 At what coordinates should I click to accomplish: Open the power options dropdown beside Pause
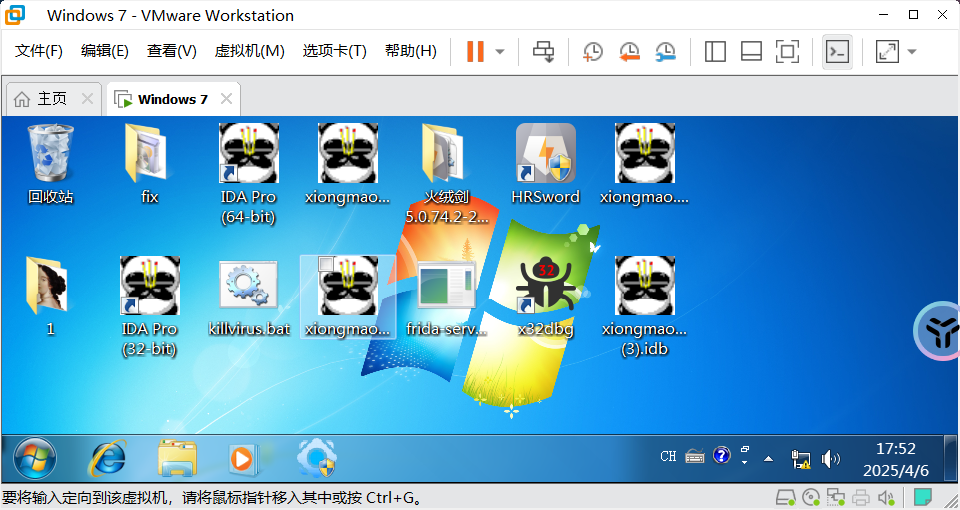500,51
